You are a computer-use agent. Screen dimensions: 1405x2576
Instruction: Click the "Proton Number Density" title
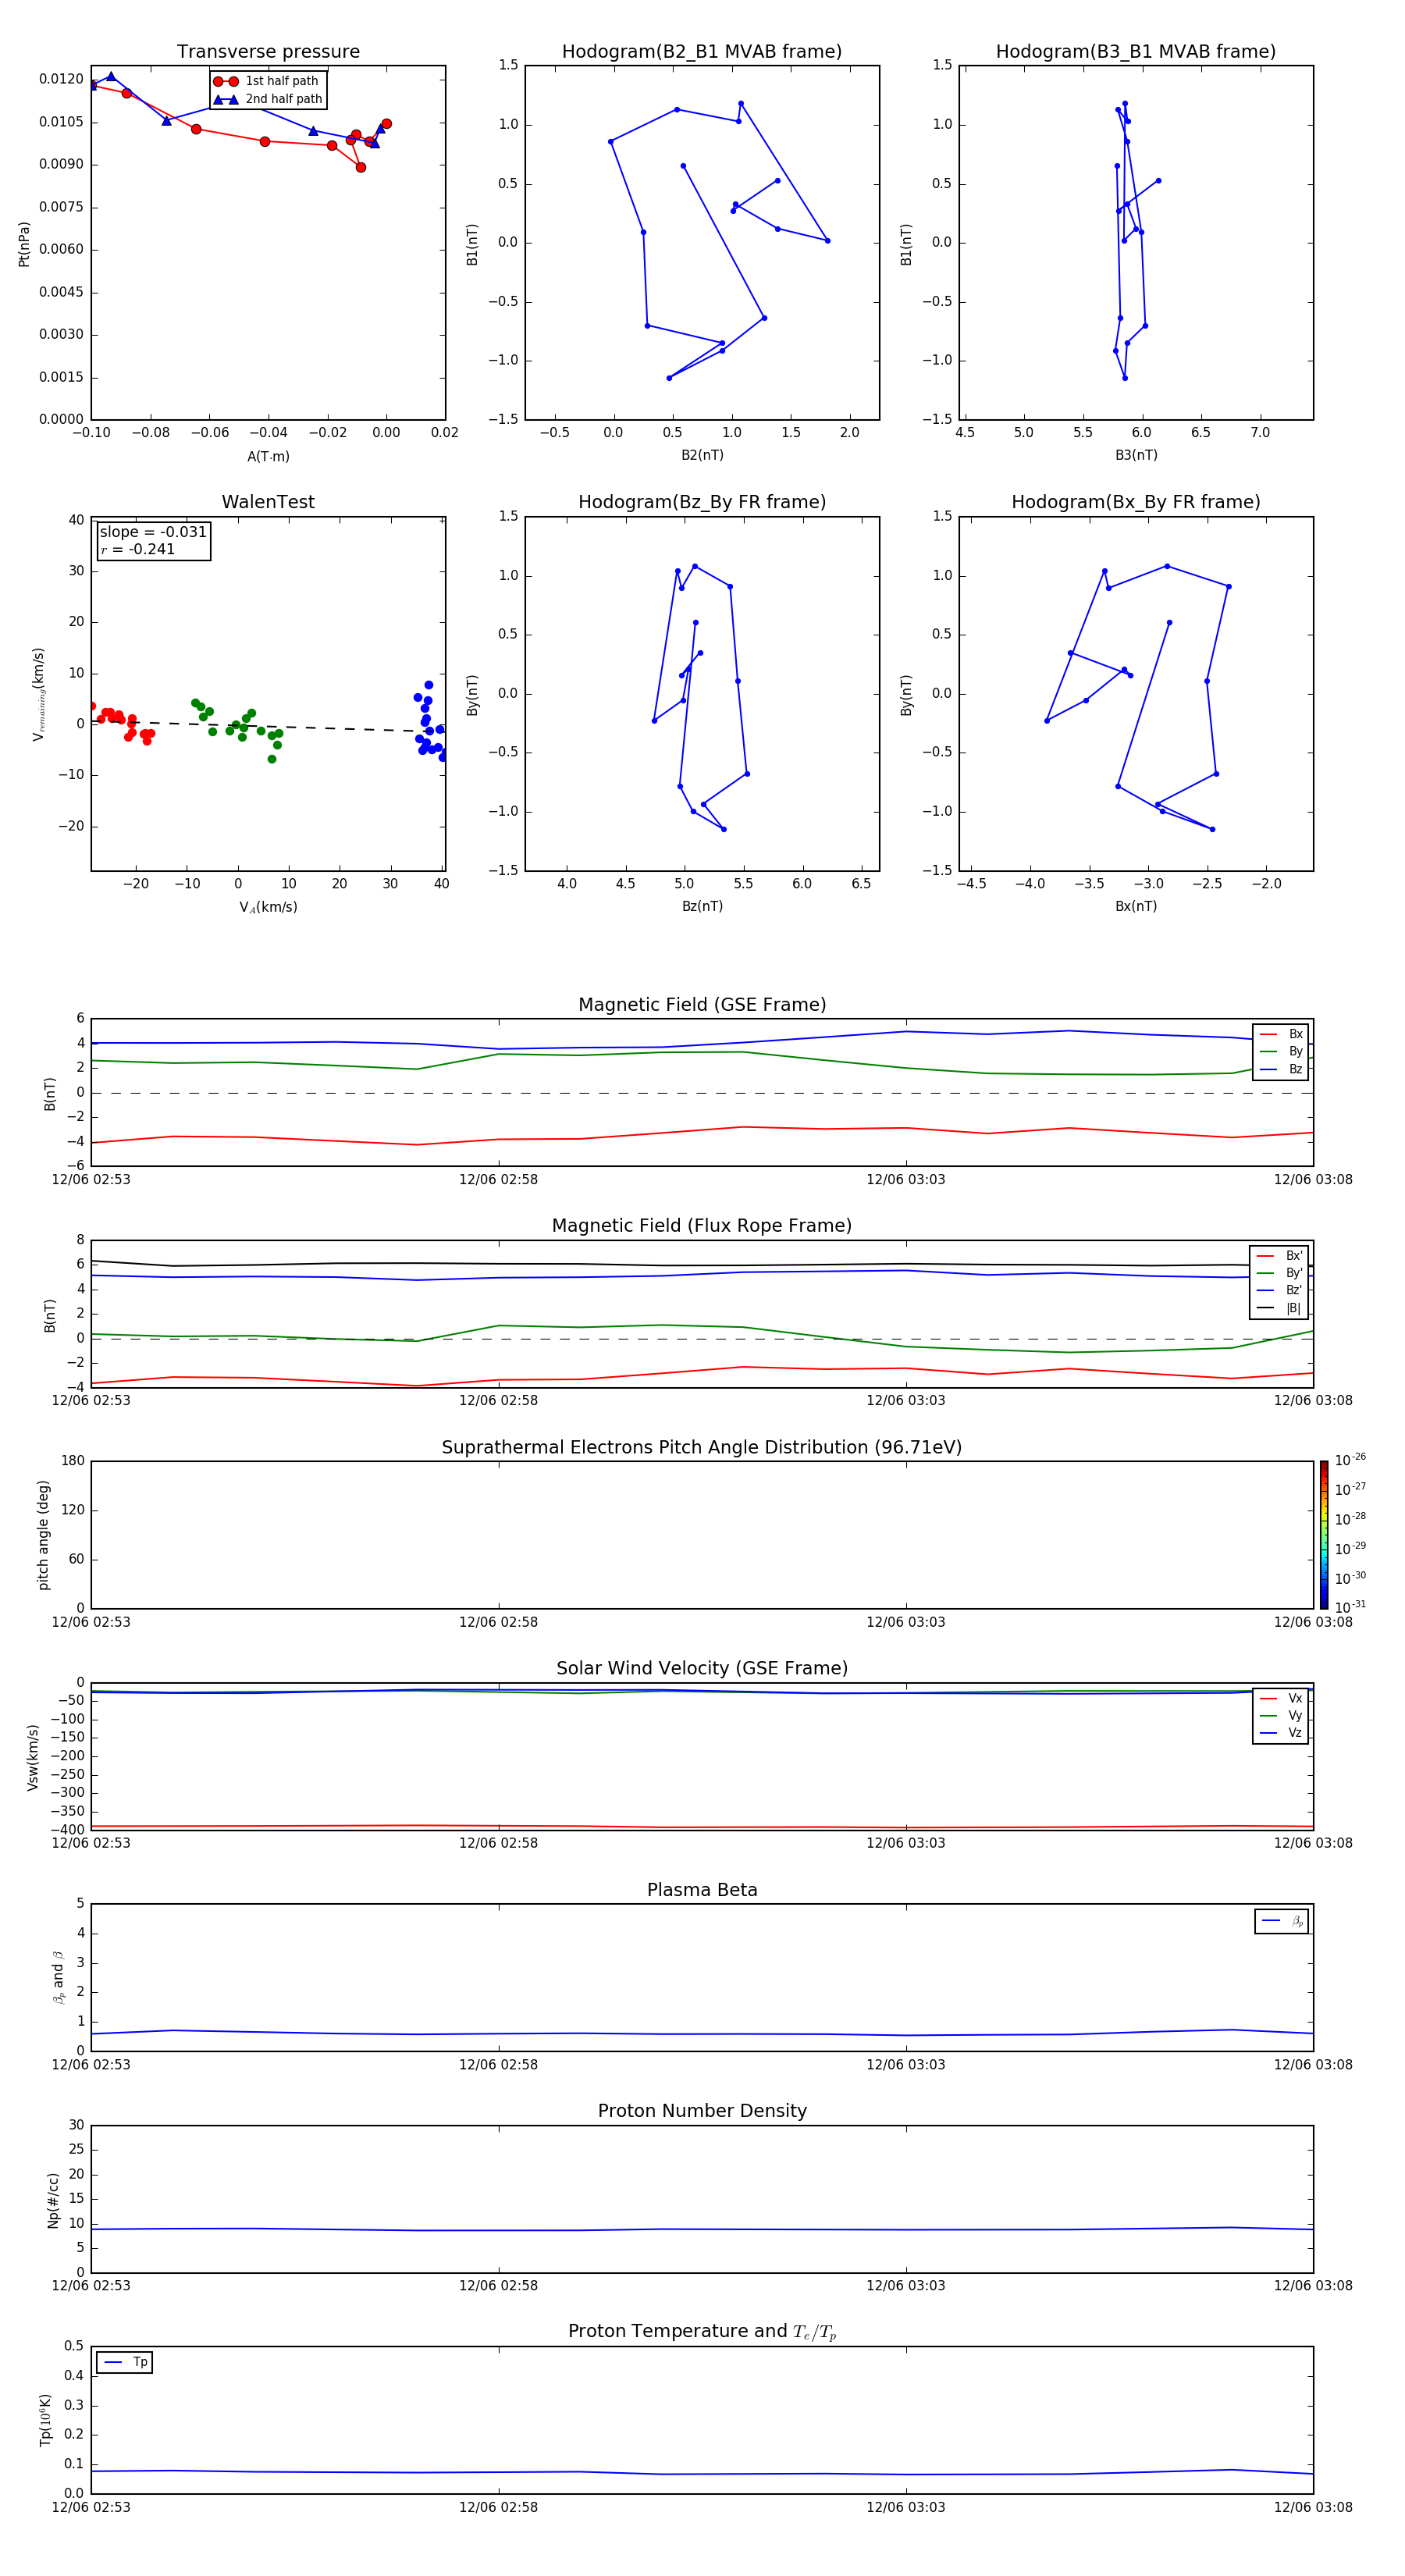[x=702, y=2111]
